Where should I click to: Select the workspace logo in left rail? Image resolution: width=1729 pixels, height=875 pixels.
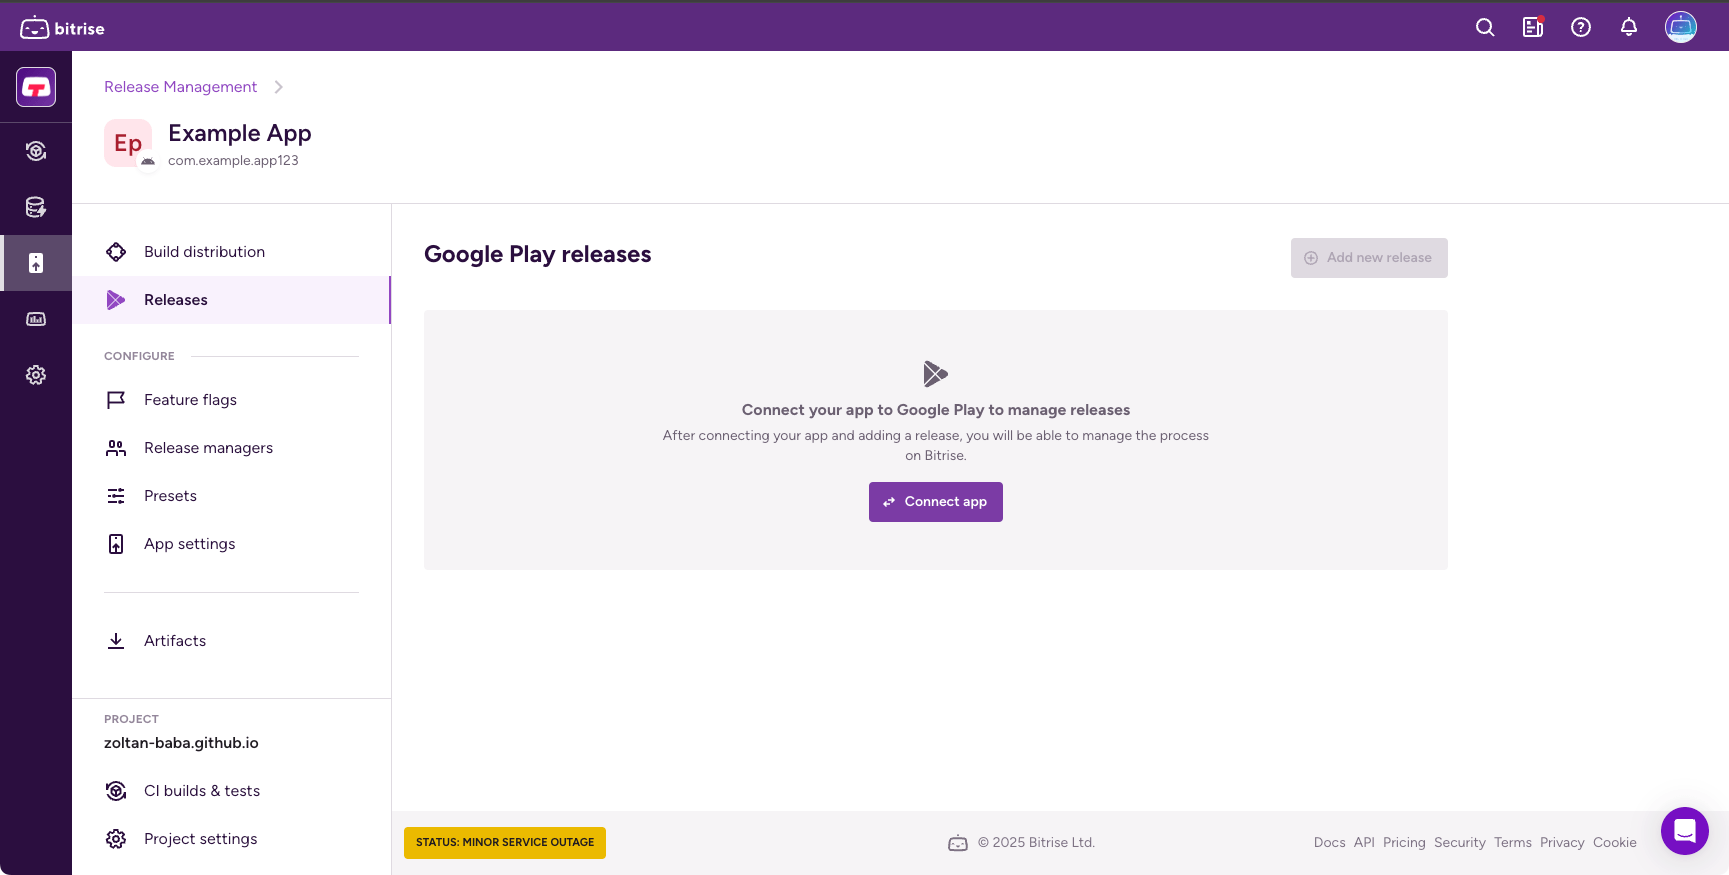(x=36, y=87)
